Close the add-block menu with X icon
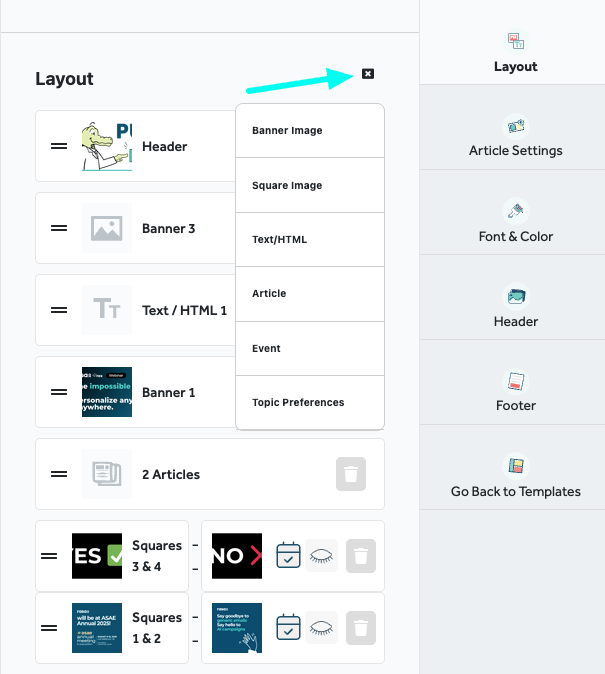The width and height of the screenshot is (605, 674). (368, 74)
